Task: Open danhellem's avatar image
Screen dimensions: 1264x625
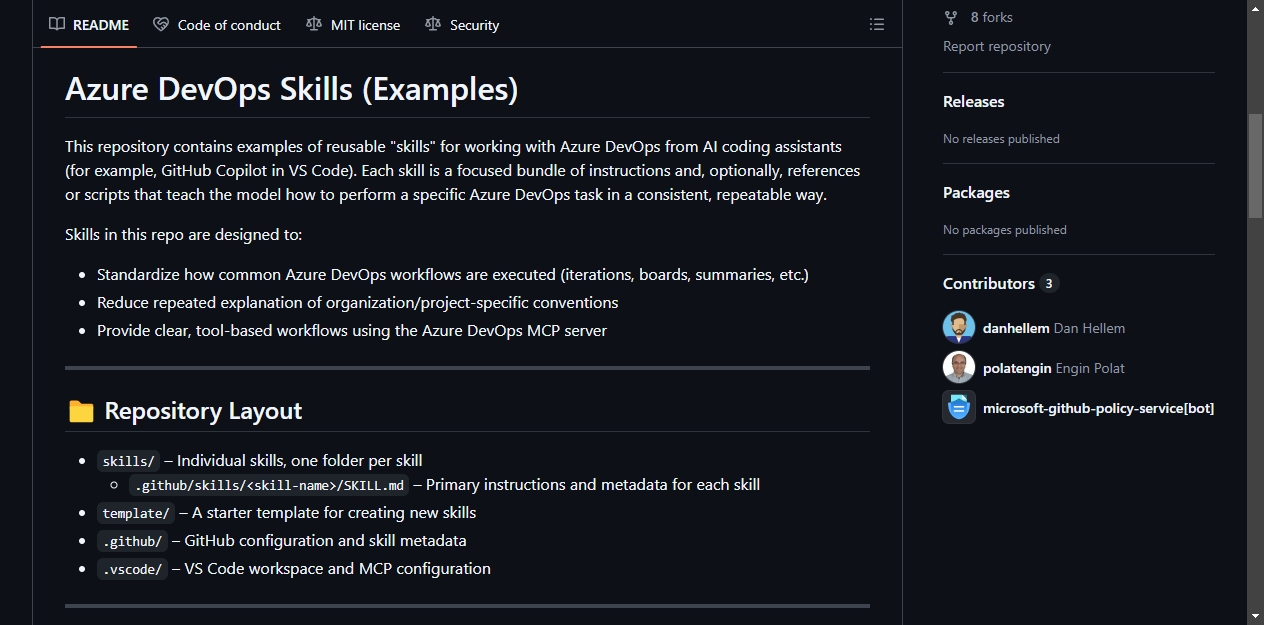Action: [x=959, y=328]
